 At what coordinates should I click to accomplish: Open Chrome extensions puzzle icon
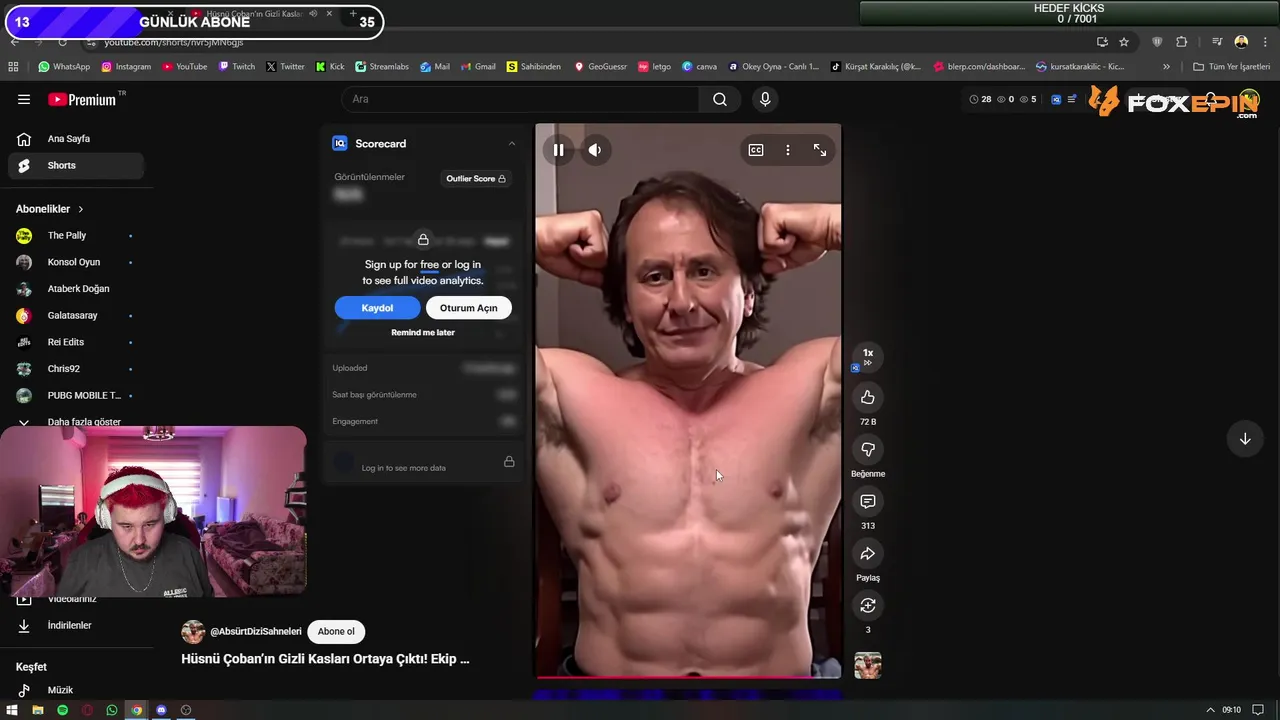pyautogui.click(x=1182, y=42)
